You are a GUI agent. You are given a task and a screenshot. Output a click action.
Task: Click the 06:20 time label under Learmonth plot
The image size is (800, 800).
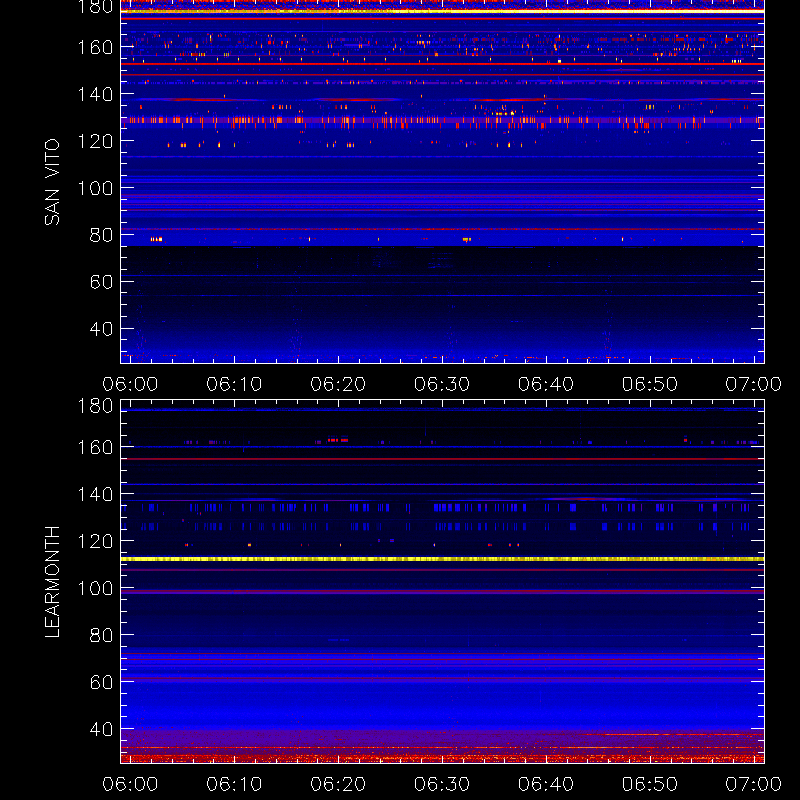338,784
